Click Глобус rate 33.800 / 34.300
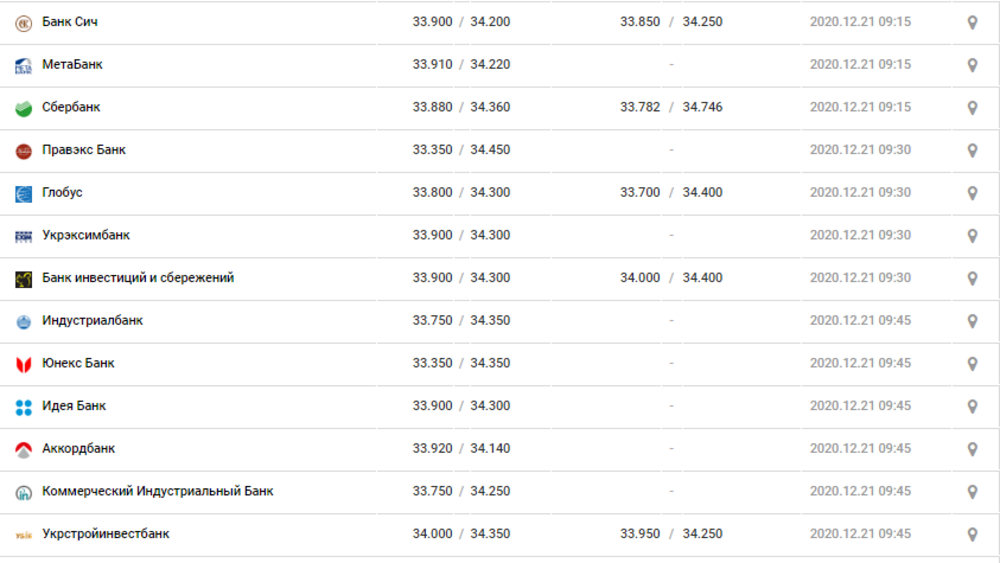1000x563 pixels. click(x=461, y=193)
